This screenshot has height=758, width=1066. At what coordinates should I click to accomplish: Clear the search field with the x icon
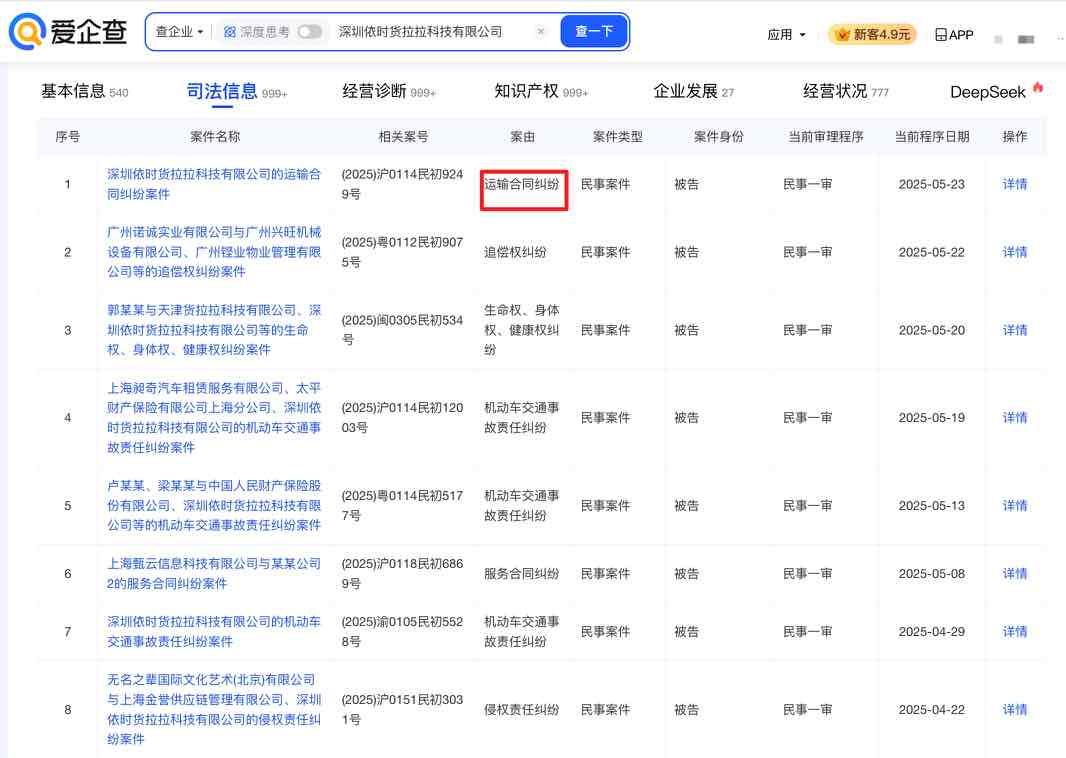pos(540,31)
